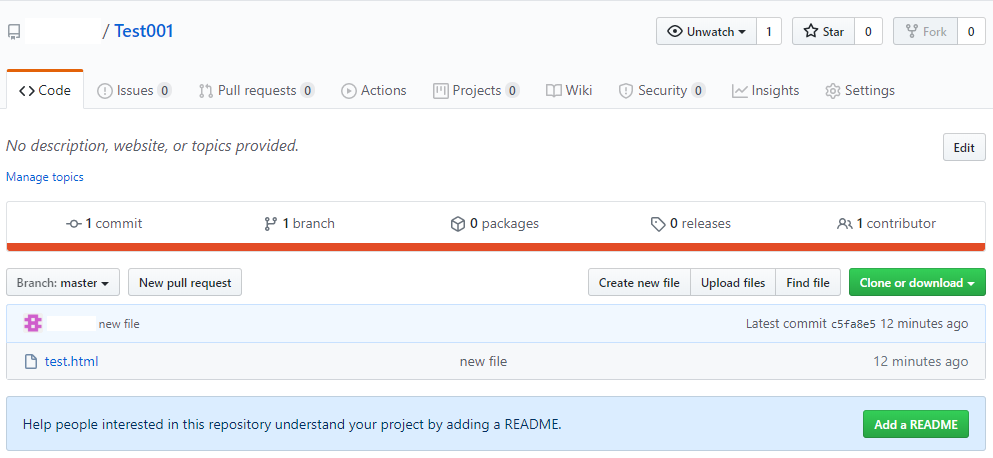Click the book icon on Wiki tab
Image resolution: width=993 pixels, height=458 pixels.
[x=554, y=91]
